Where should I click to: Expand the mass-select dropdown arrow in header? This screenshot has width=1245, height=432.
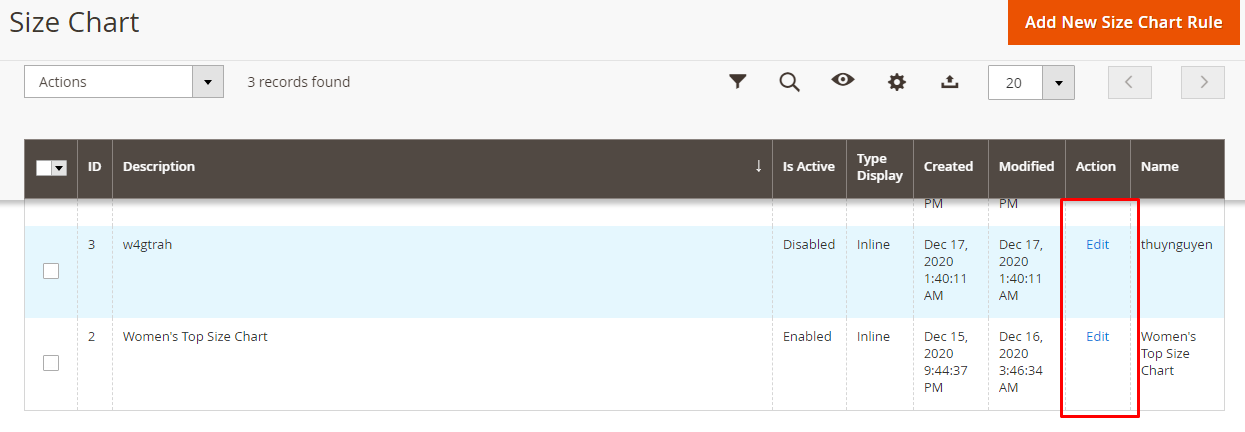click(x=60, y=168)
